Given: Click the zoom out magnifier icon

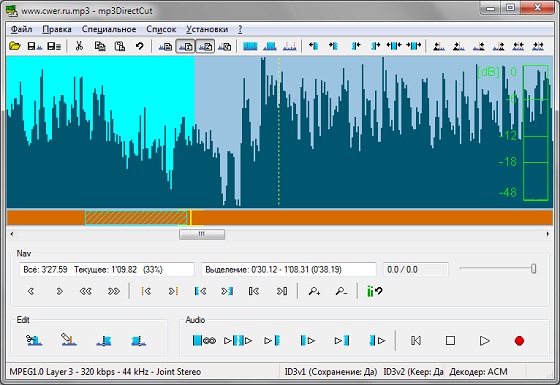Looking at the screenshot, I should click(x=341, y=291).
